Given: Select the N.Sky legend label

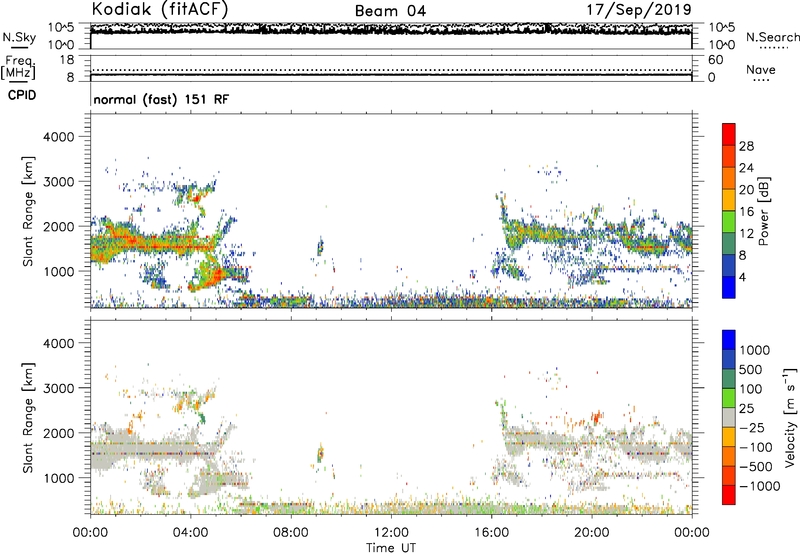Looking at the screenshot, I should [x=19, y=37].
